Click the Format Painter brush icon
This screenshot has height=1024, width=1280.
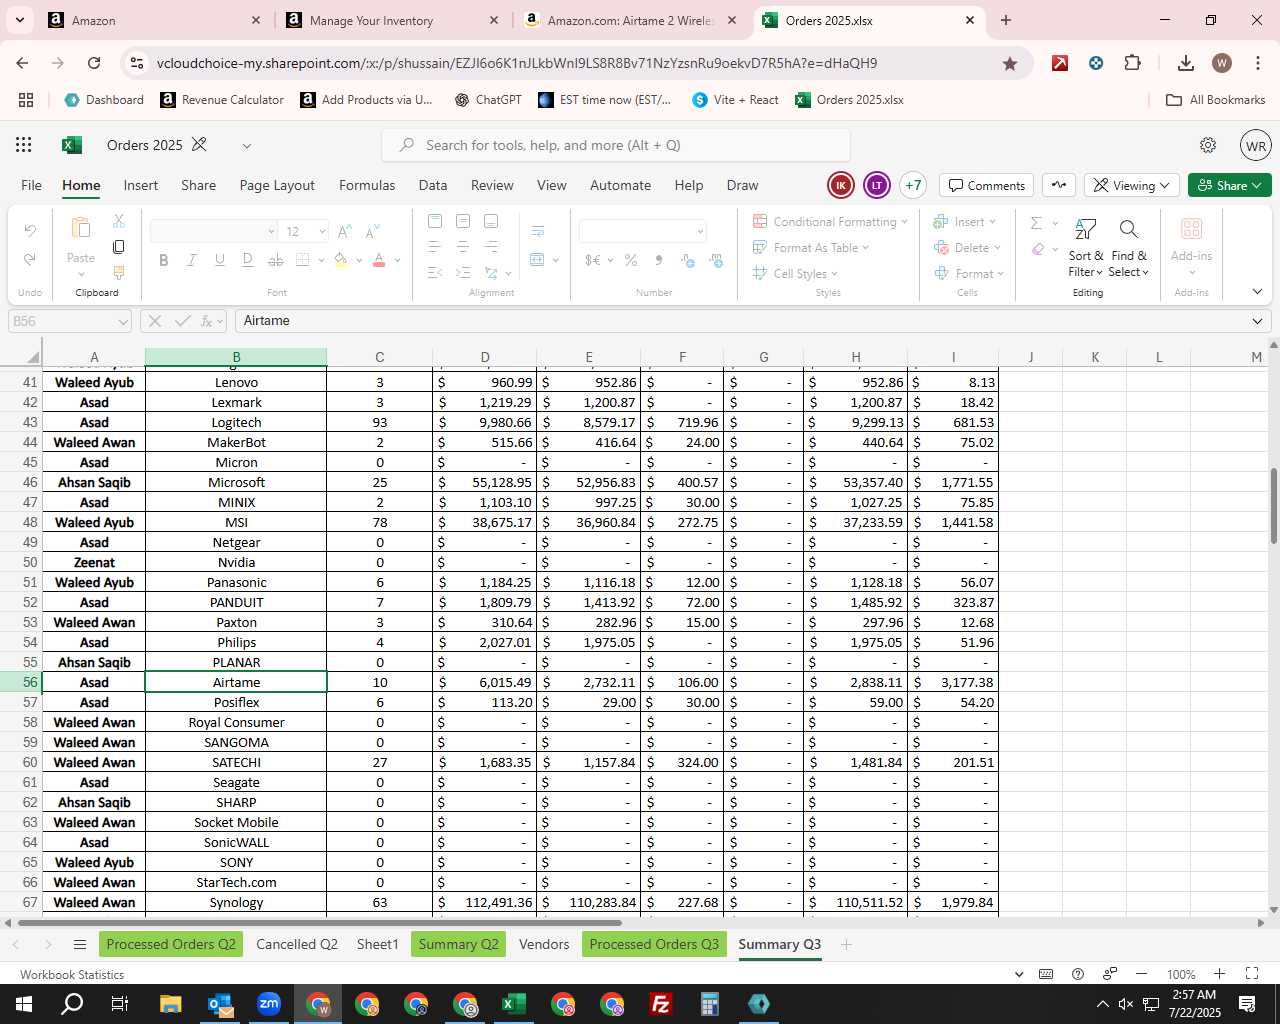coord(119,273)
